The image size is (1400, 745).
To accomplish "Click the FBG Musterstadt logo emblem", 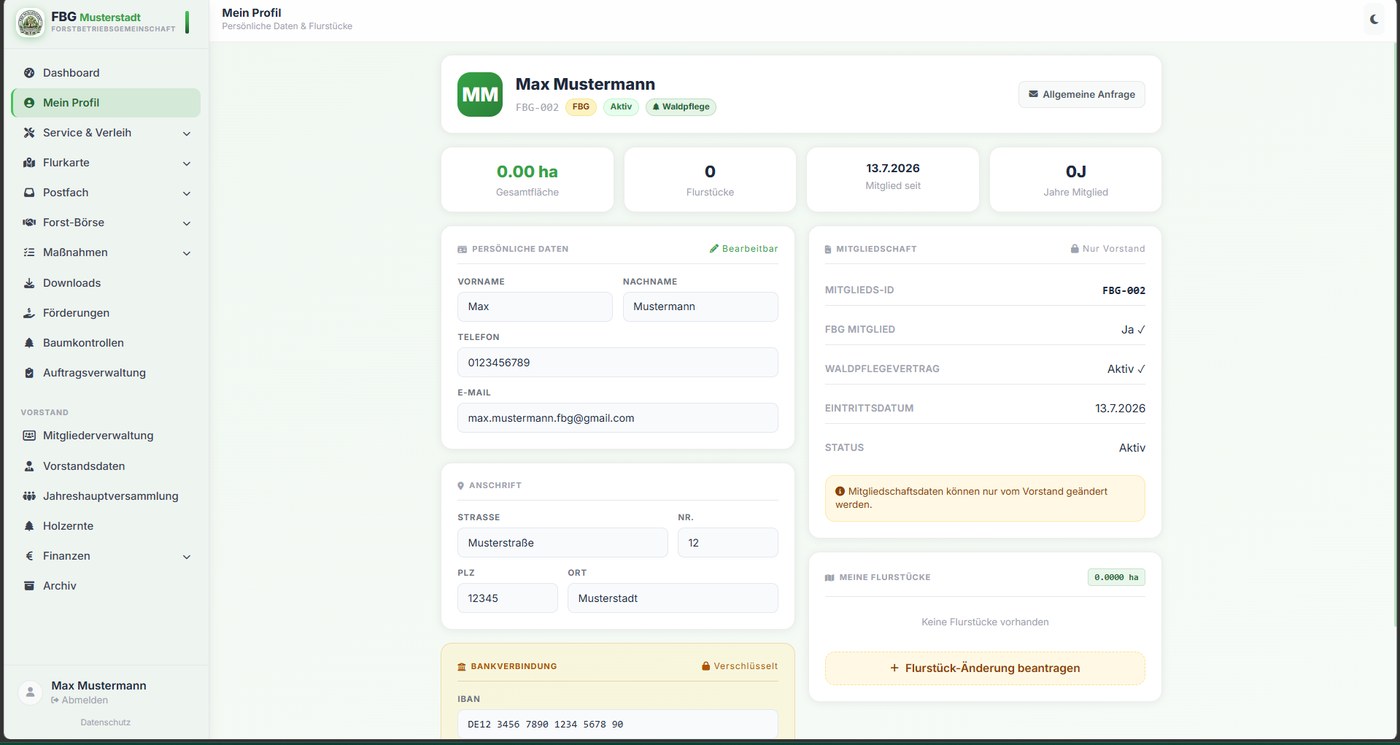I will [x=30, y=22].
